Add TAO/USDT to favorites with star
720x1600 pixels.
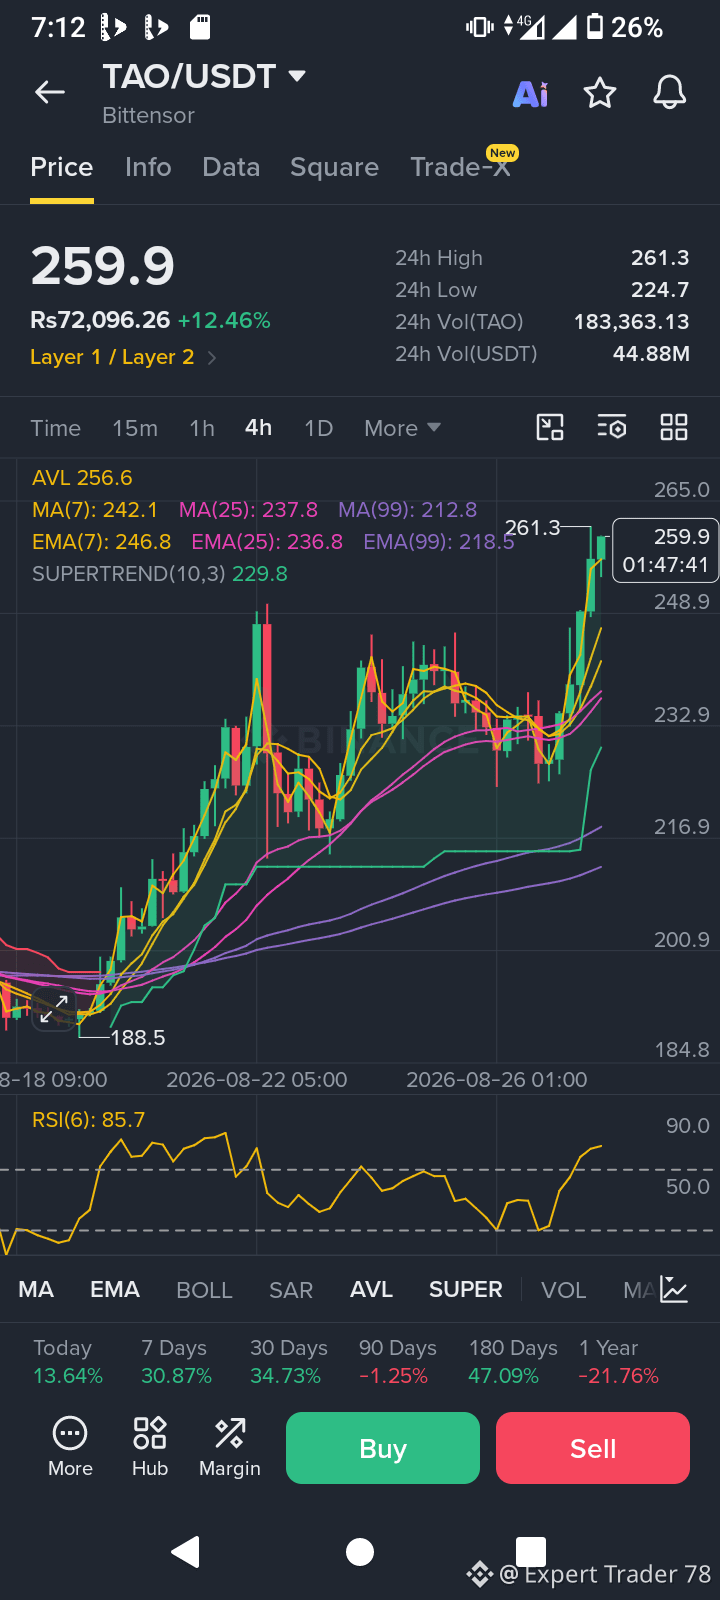coord(600,93)
